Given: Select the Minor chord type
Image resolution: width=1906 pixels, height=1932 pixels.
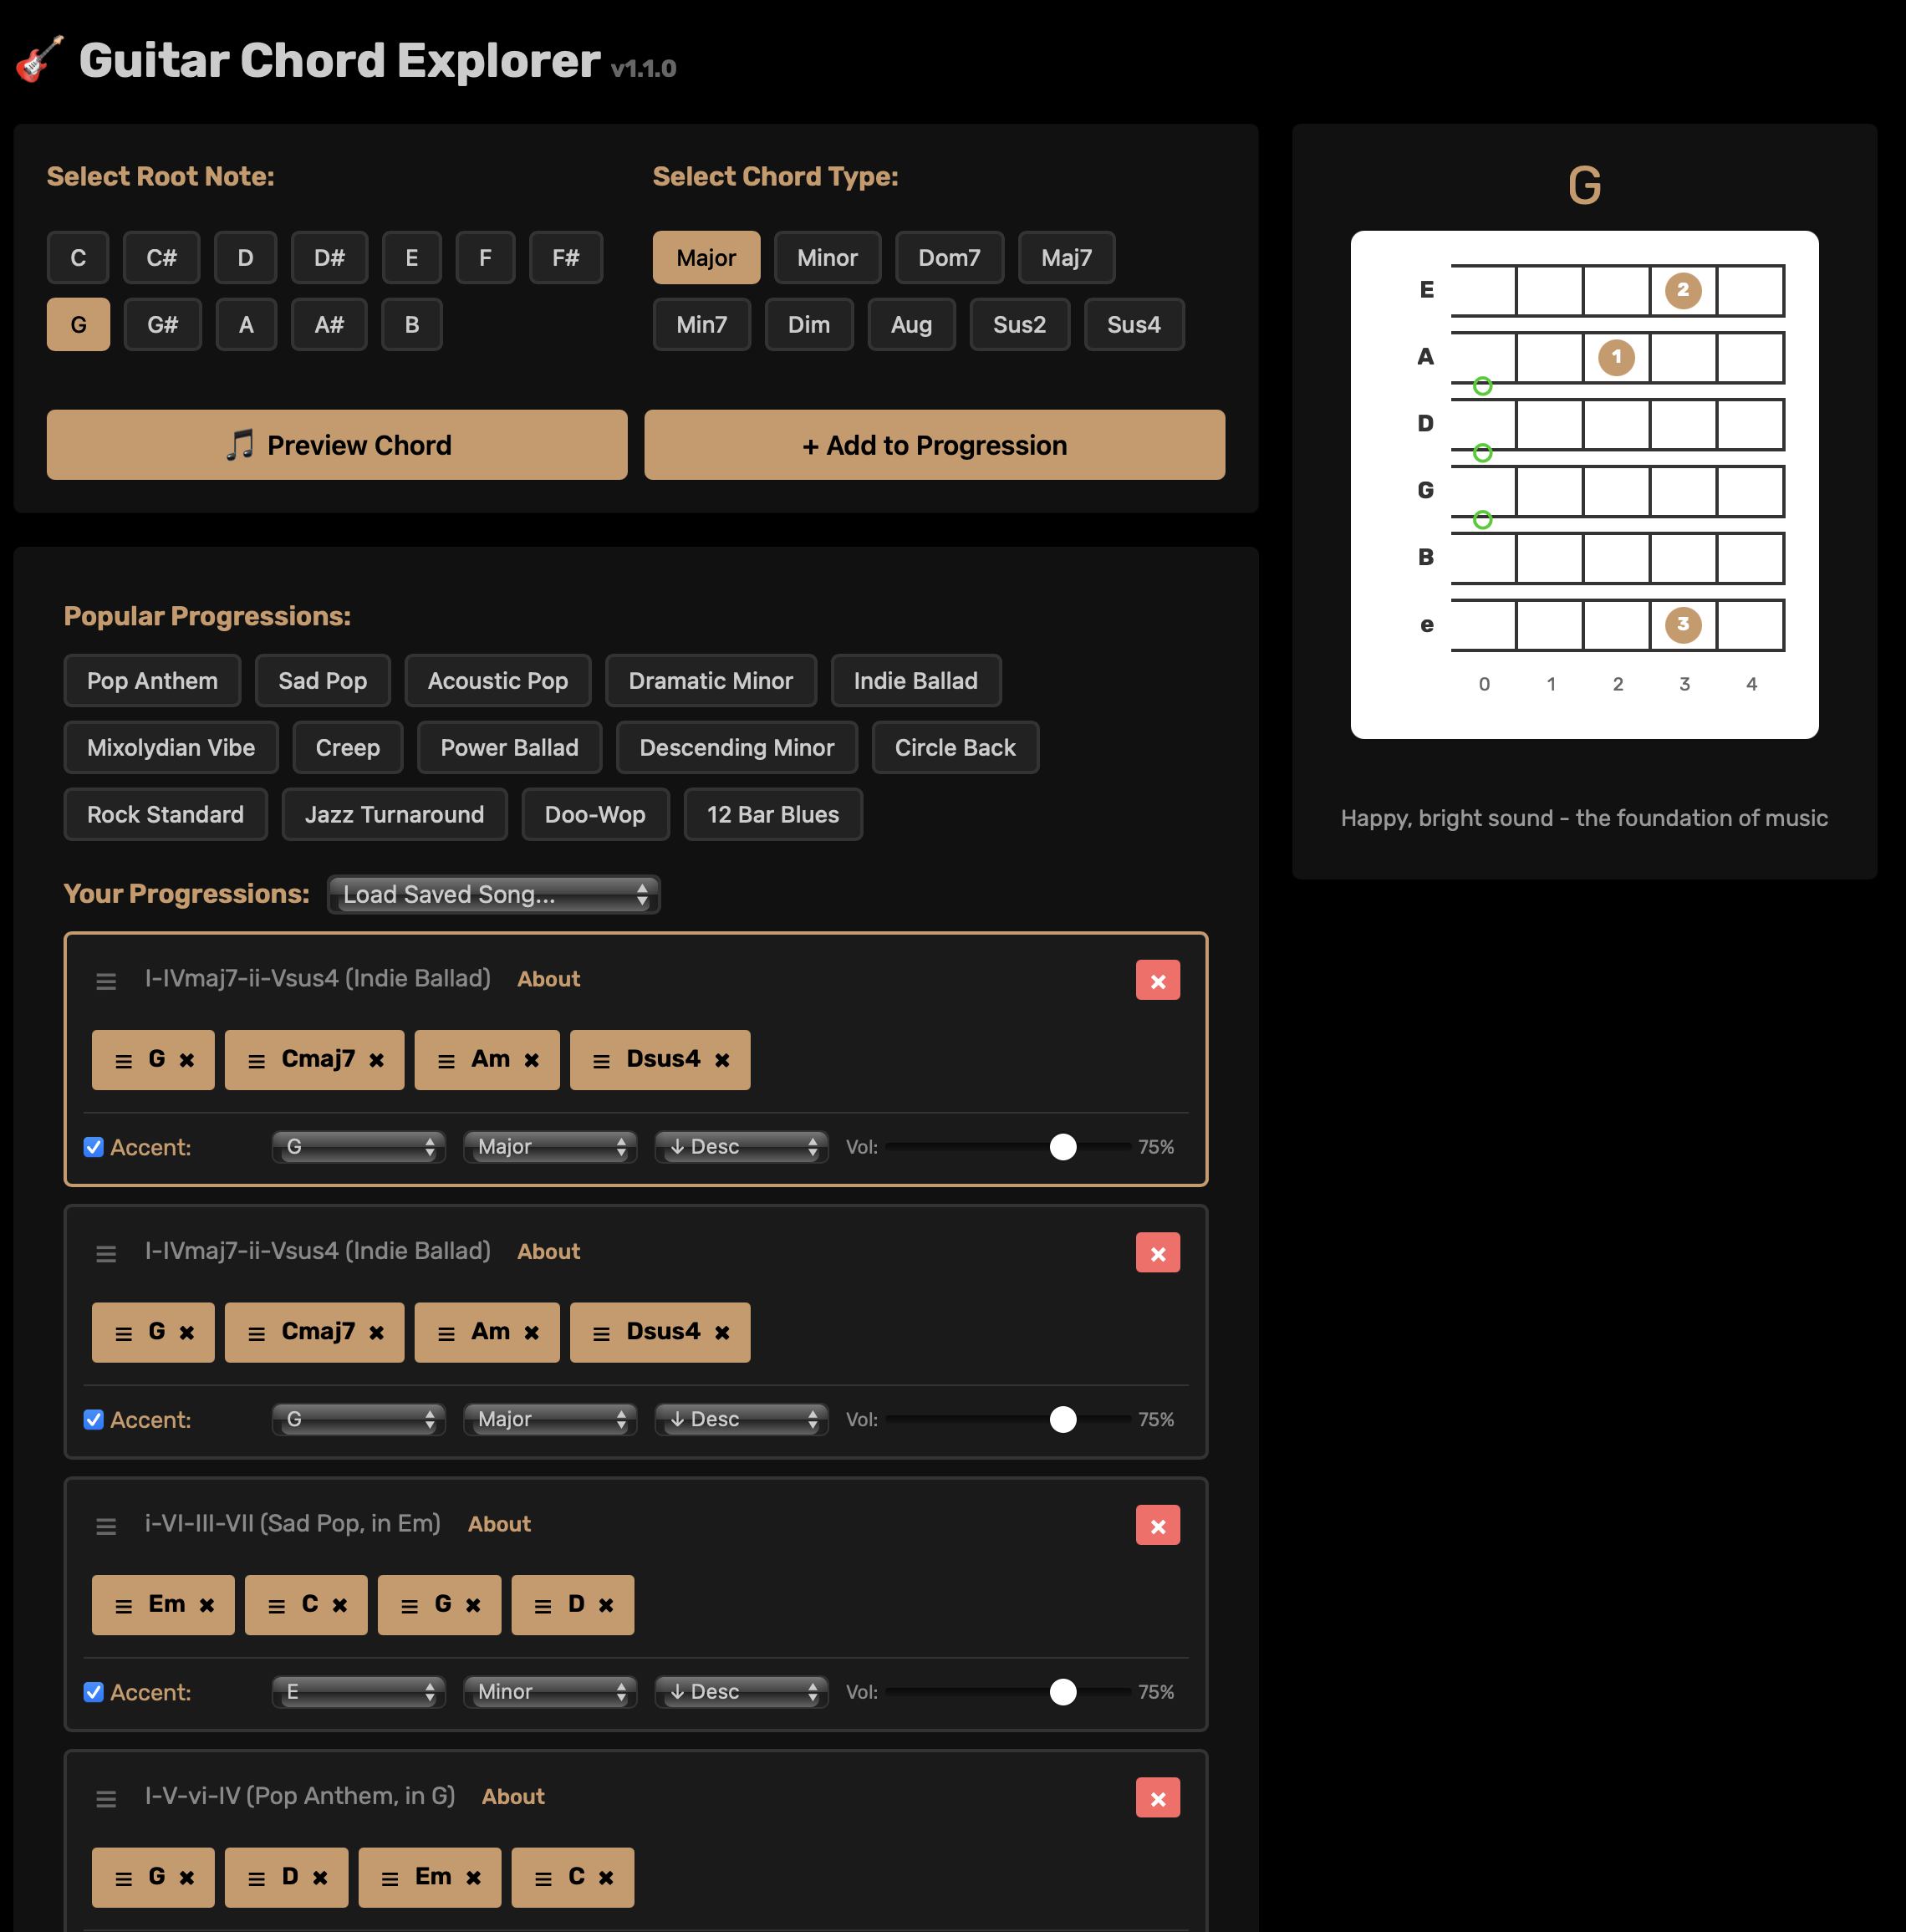Looking at the screenshot, I should (827, 257).
